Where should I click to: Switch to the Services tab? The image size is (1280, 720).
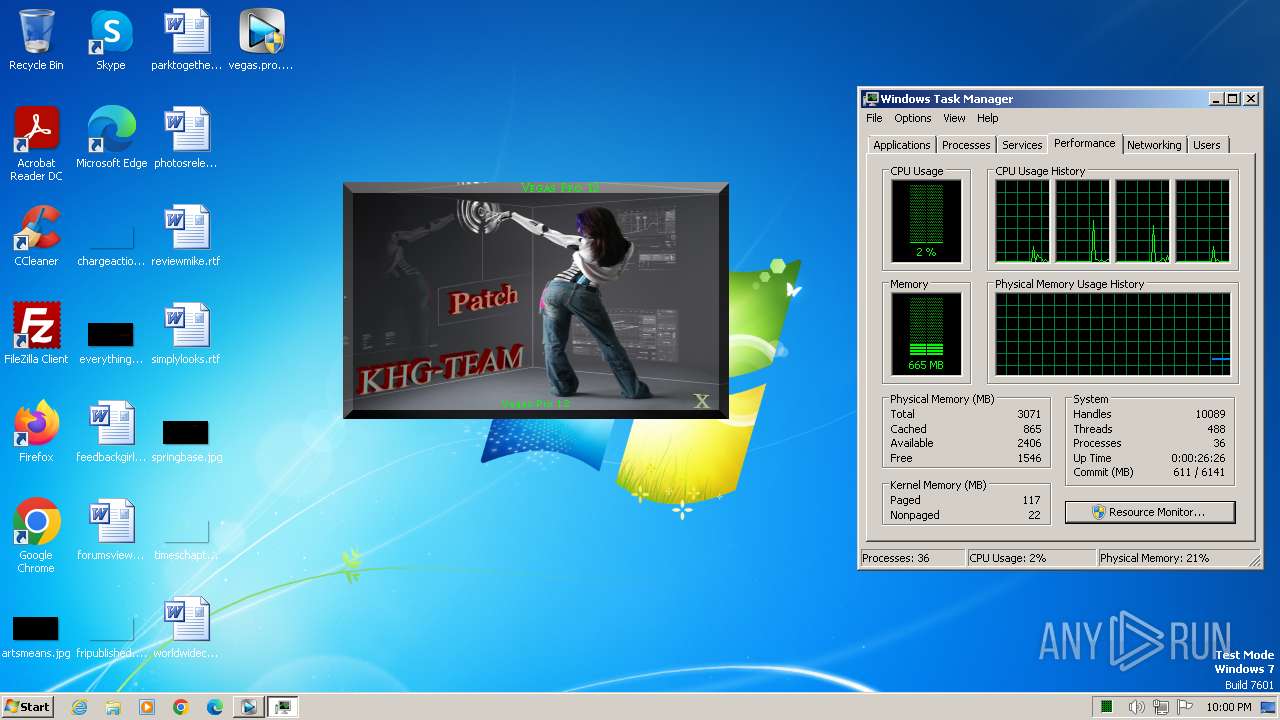1022,145
